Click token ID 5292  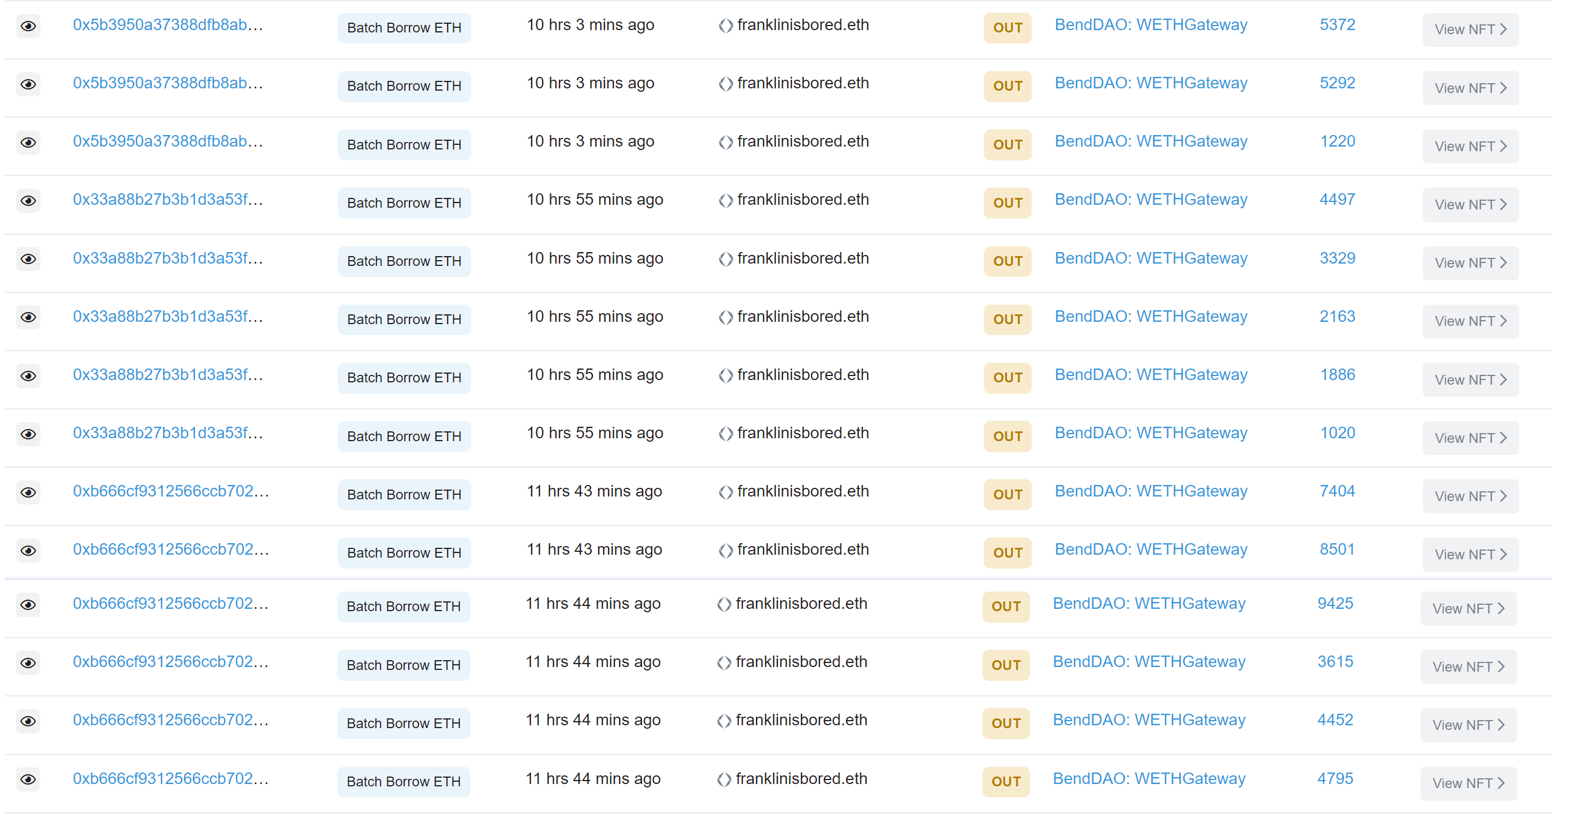tap(1337, 83)
